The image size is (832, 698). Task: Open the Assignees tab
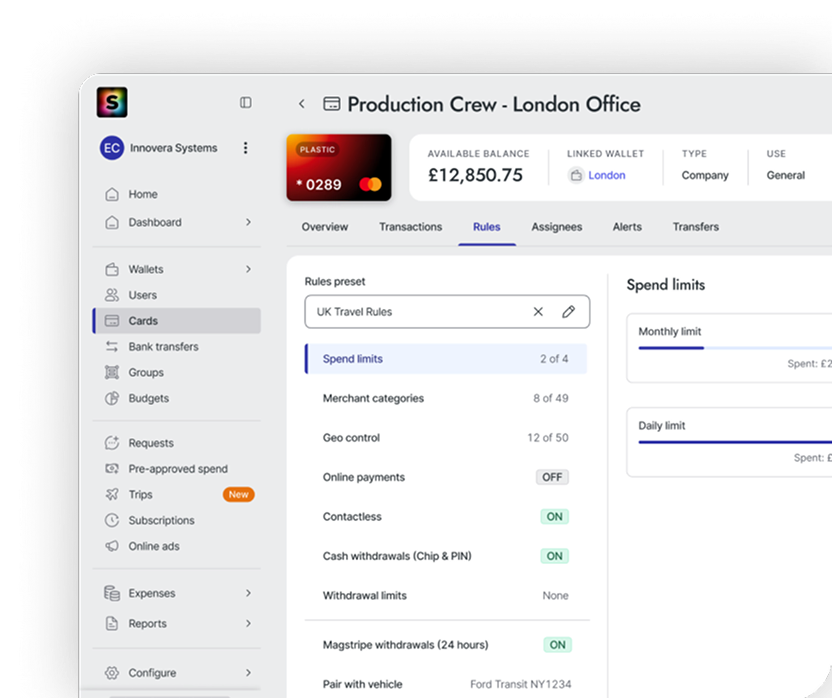(556, 227)
